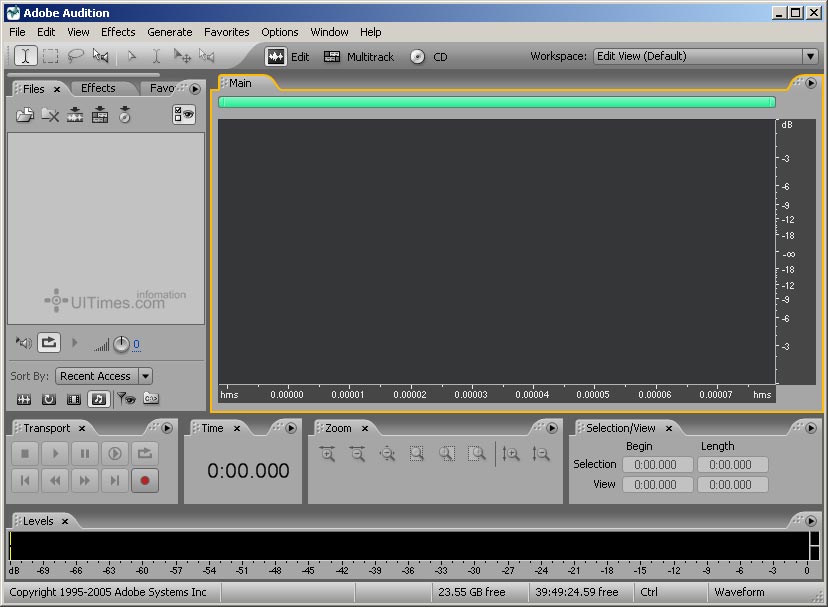The width and height of the screenshot is (828, 607).
Task: Click the Zoom In Vertically icon
Action: pos(511,453)
